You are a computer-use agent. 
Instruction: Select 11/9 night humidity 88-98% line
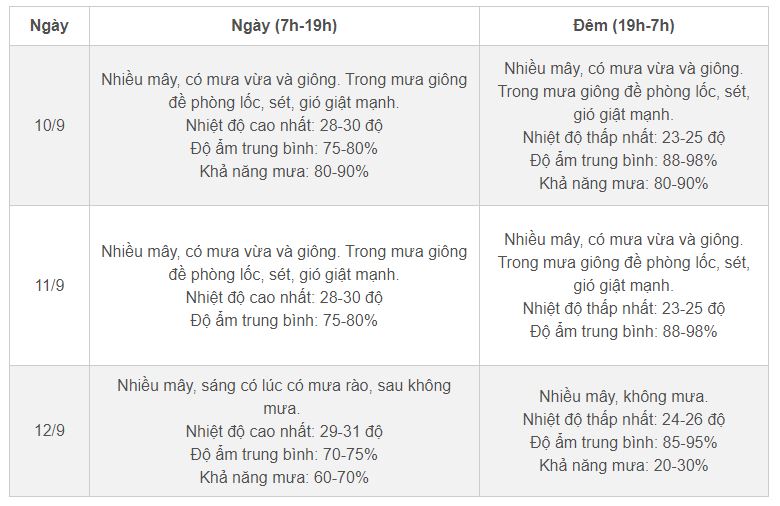(623, 331)
